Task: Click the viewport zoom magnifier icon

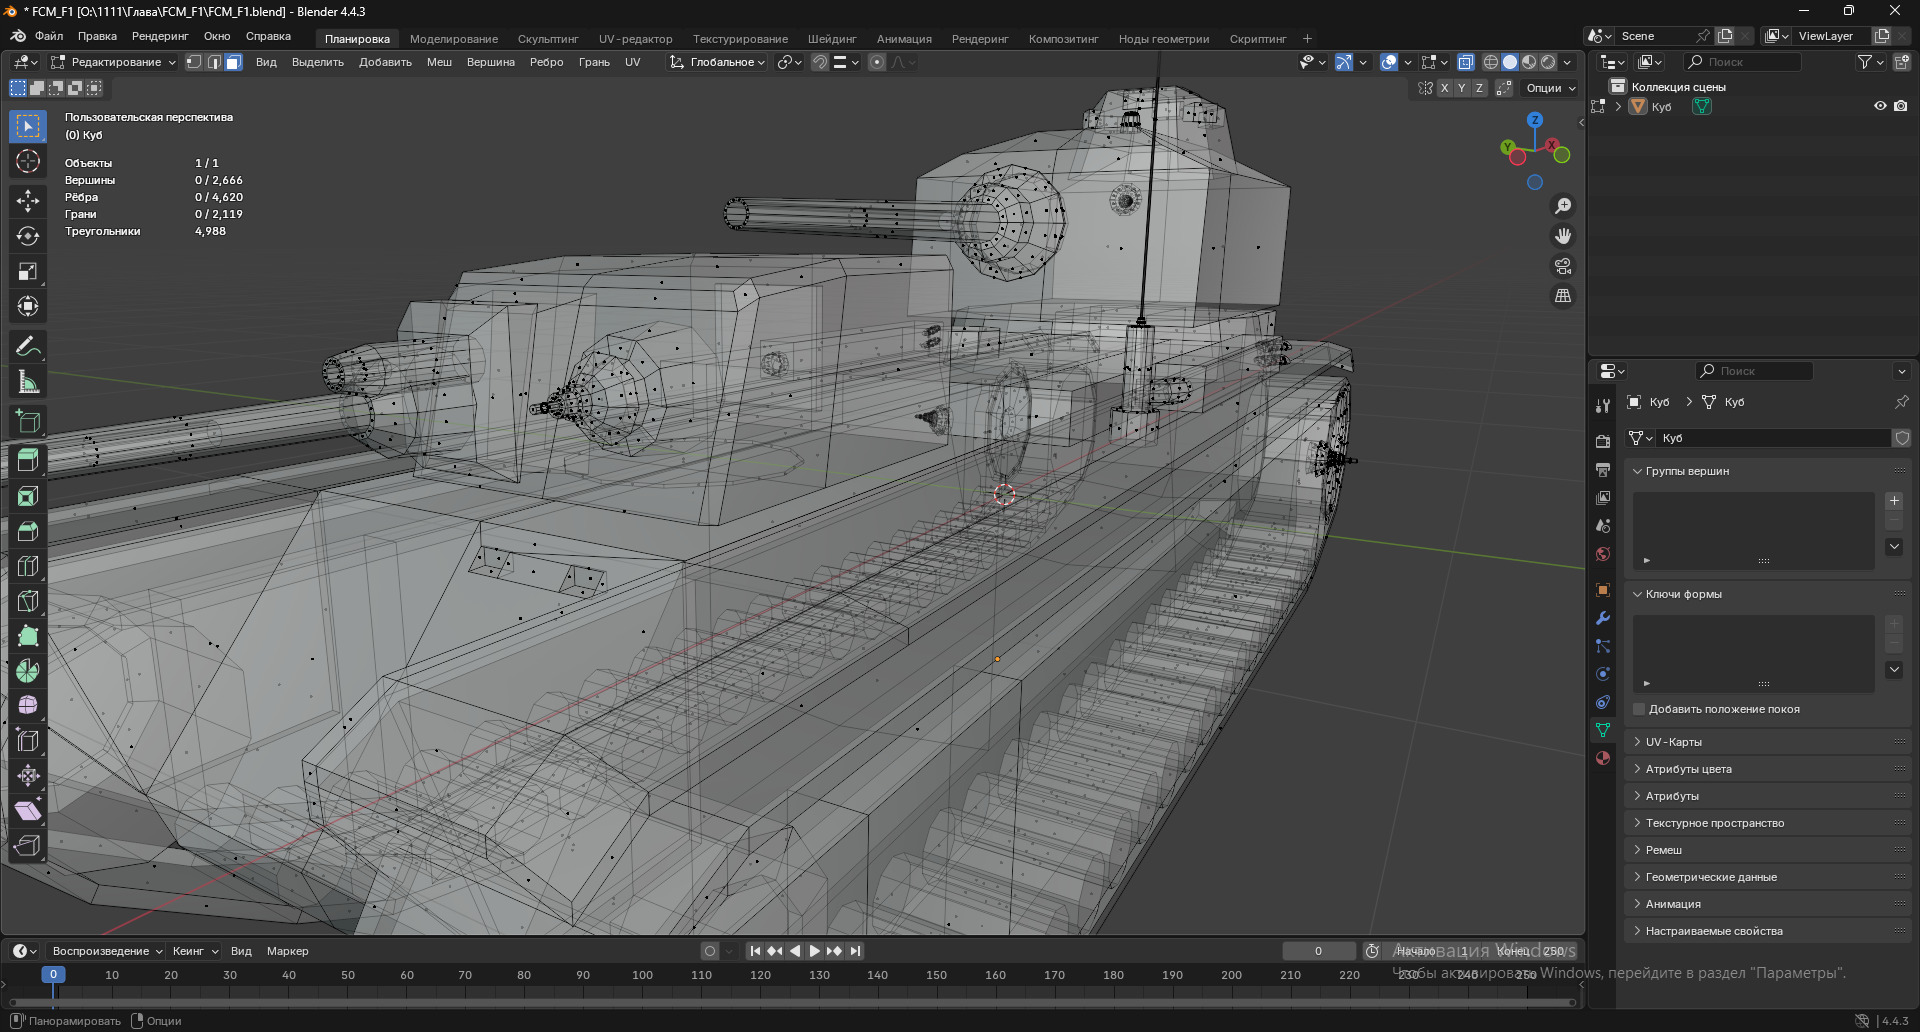Action: [x=1562, y=206]
